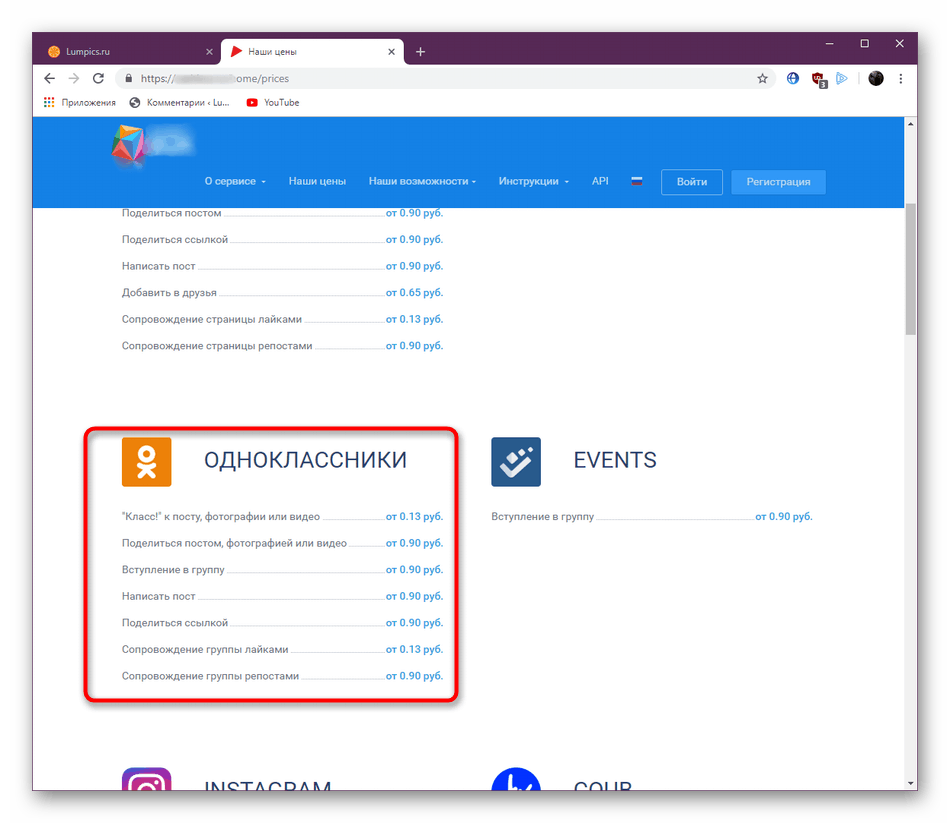Click Сопровождение группы лайками row
This screenshot has width=950, height=823.
coord(282,649)
